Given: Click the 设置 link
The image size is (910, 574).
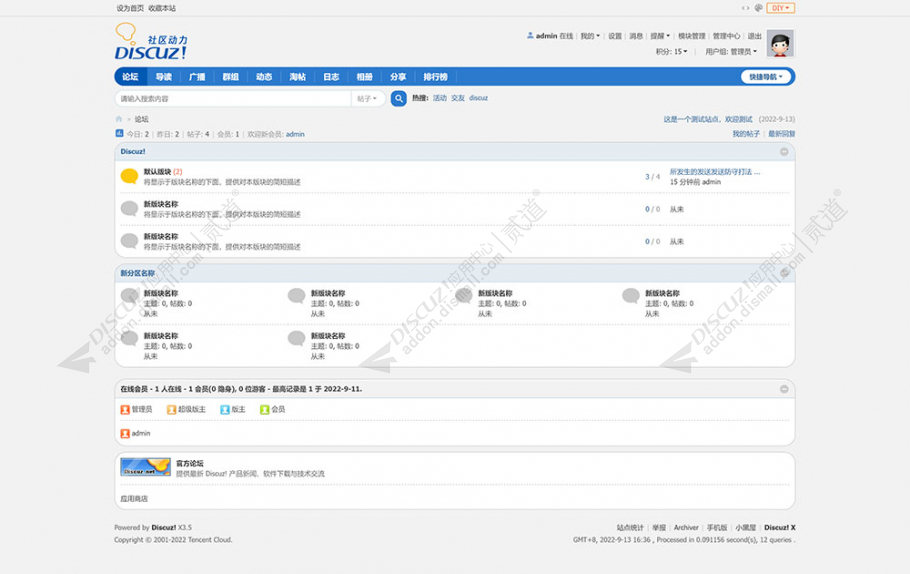Looking at the screenshot, I should [x=615, y=36].
